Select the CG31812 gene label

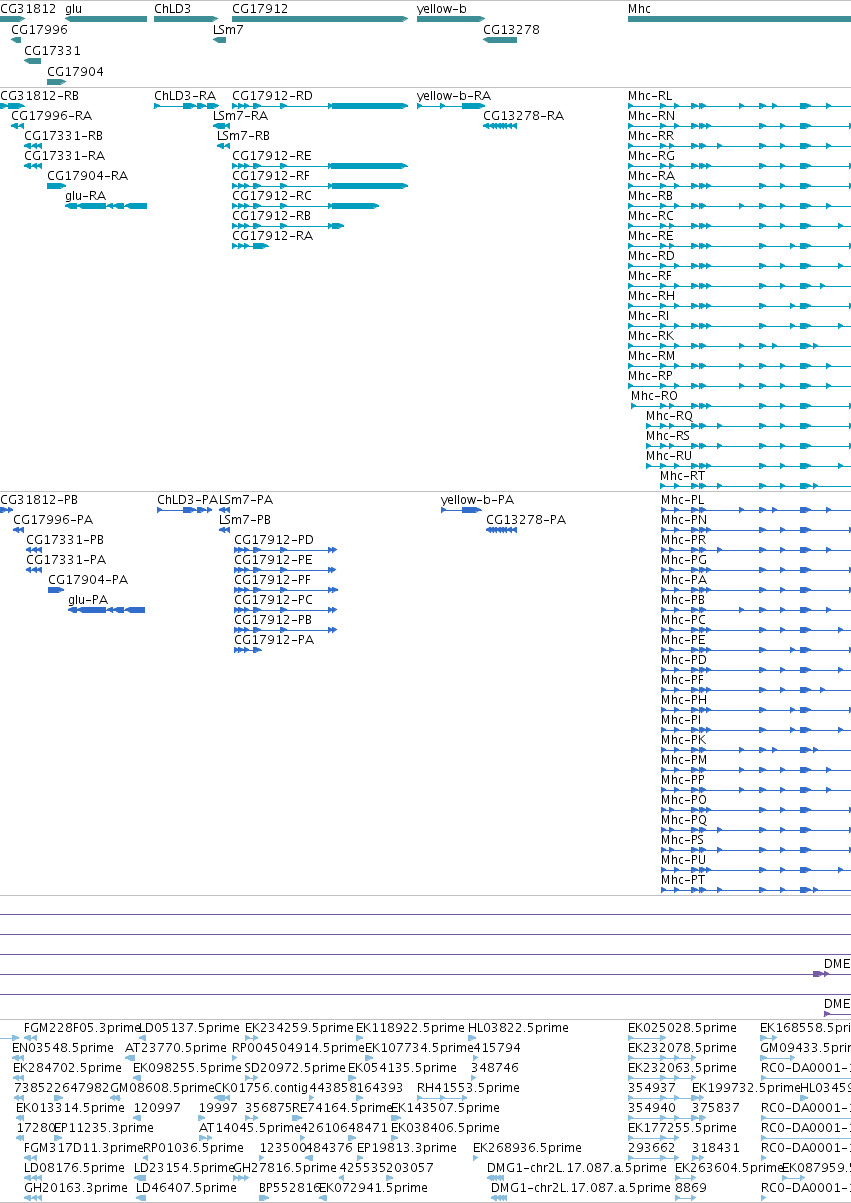click(28, 8)
